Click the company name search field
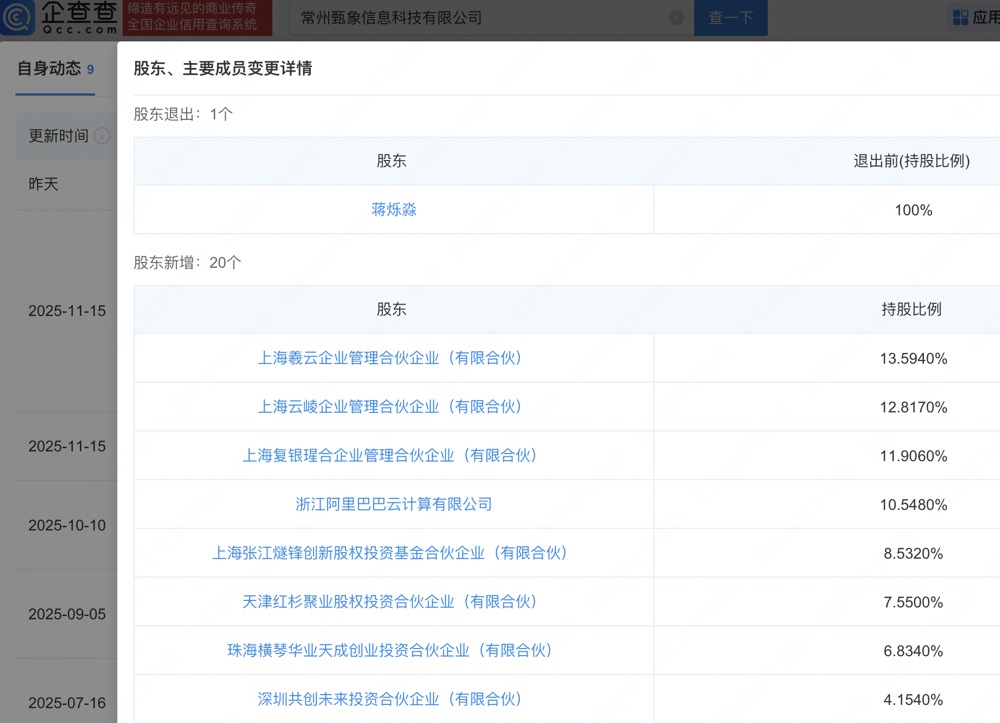Screen dimensions: 1000x723 tap(480, 18)
